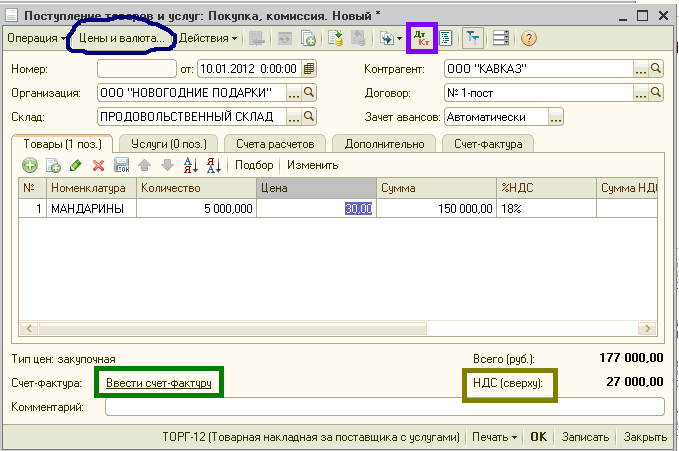Screen dimensions: 679x451
Task: Click the ellipsis select button for Договор
Action: 641,93
